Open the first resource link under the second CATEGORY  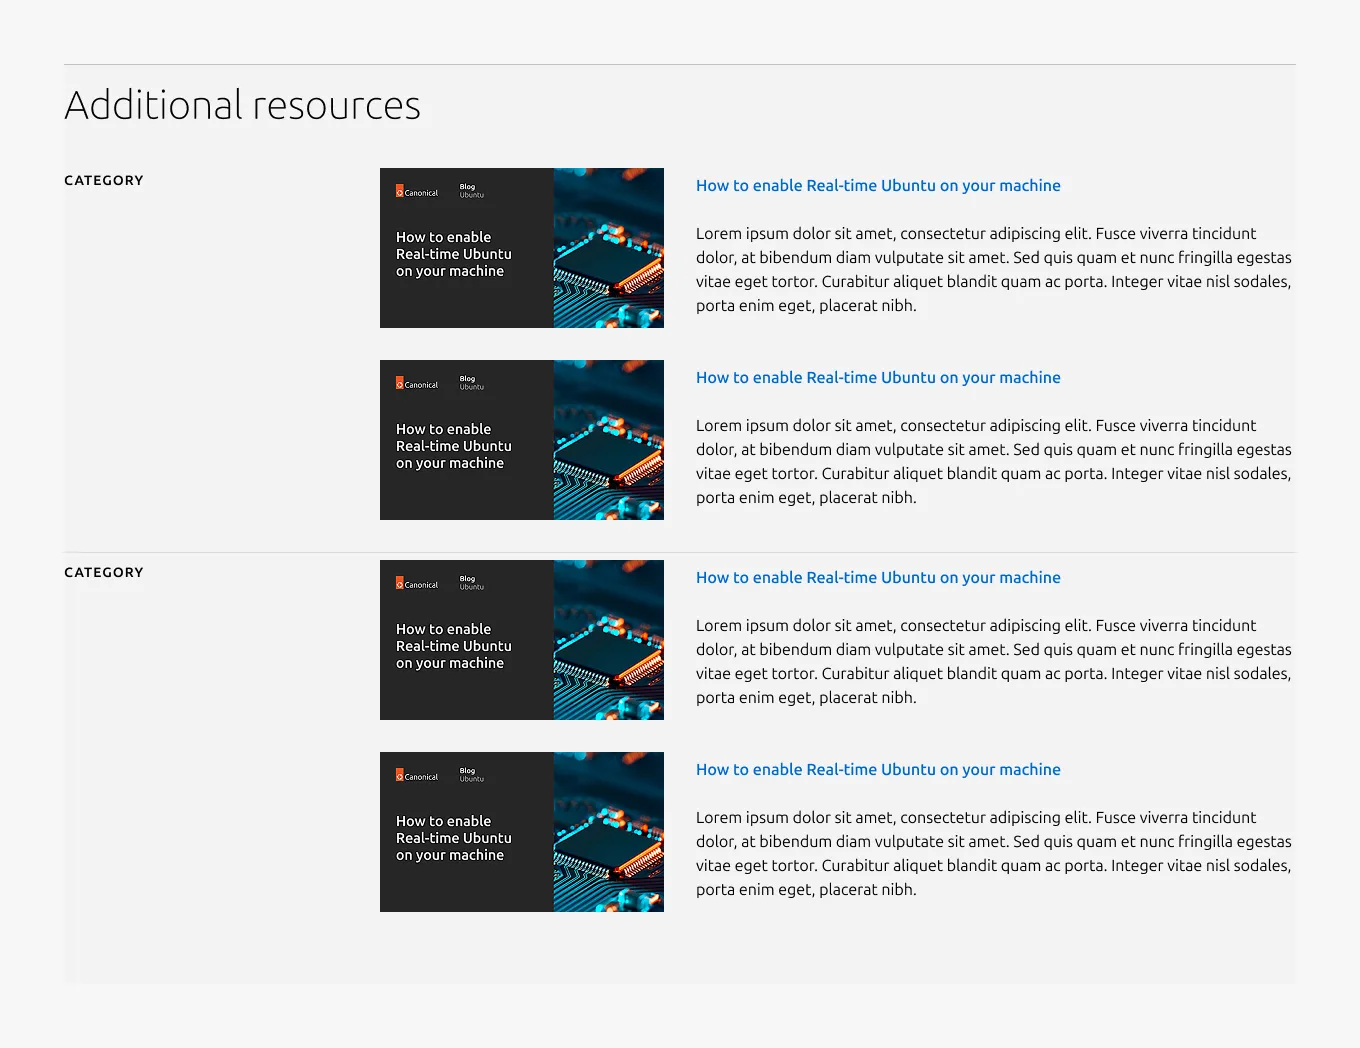[x=878, y=578]
